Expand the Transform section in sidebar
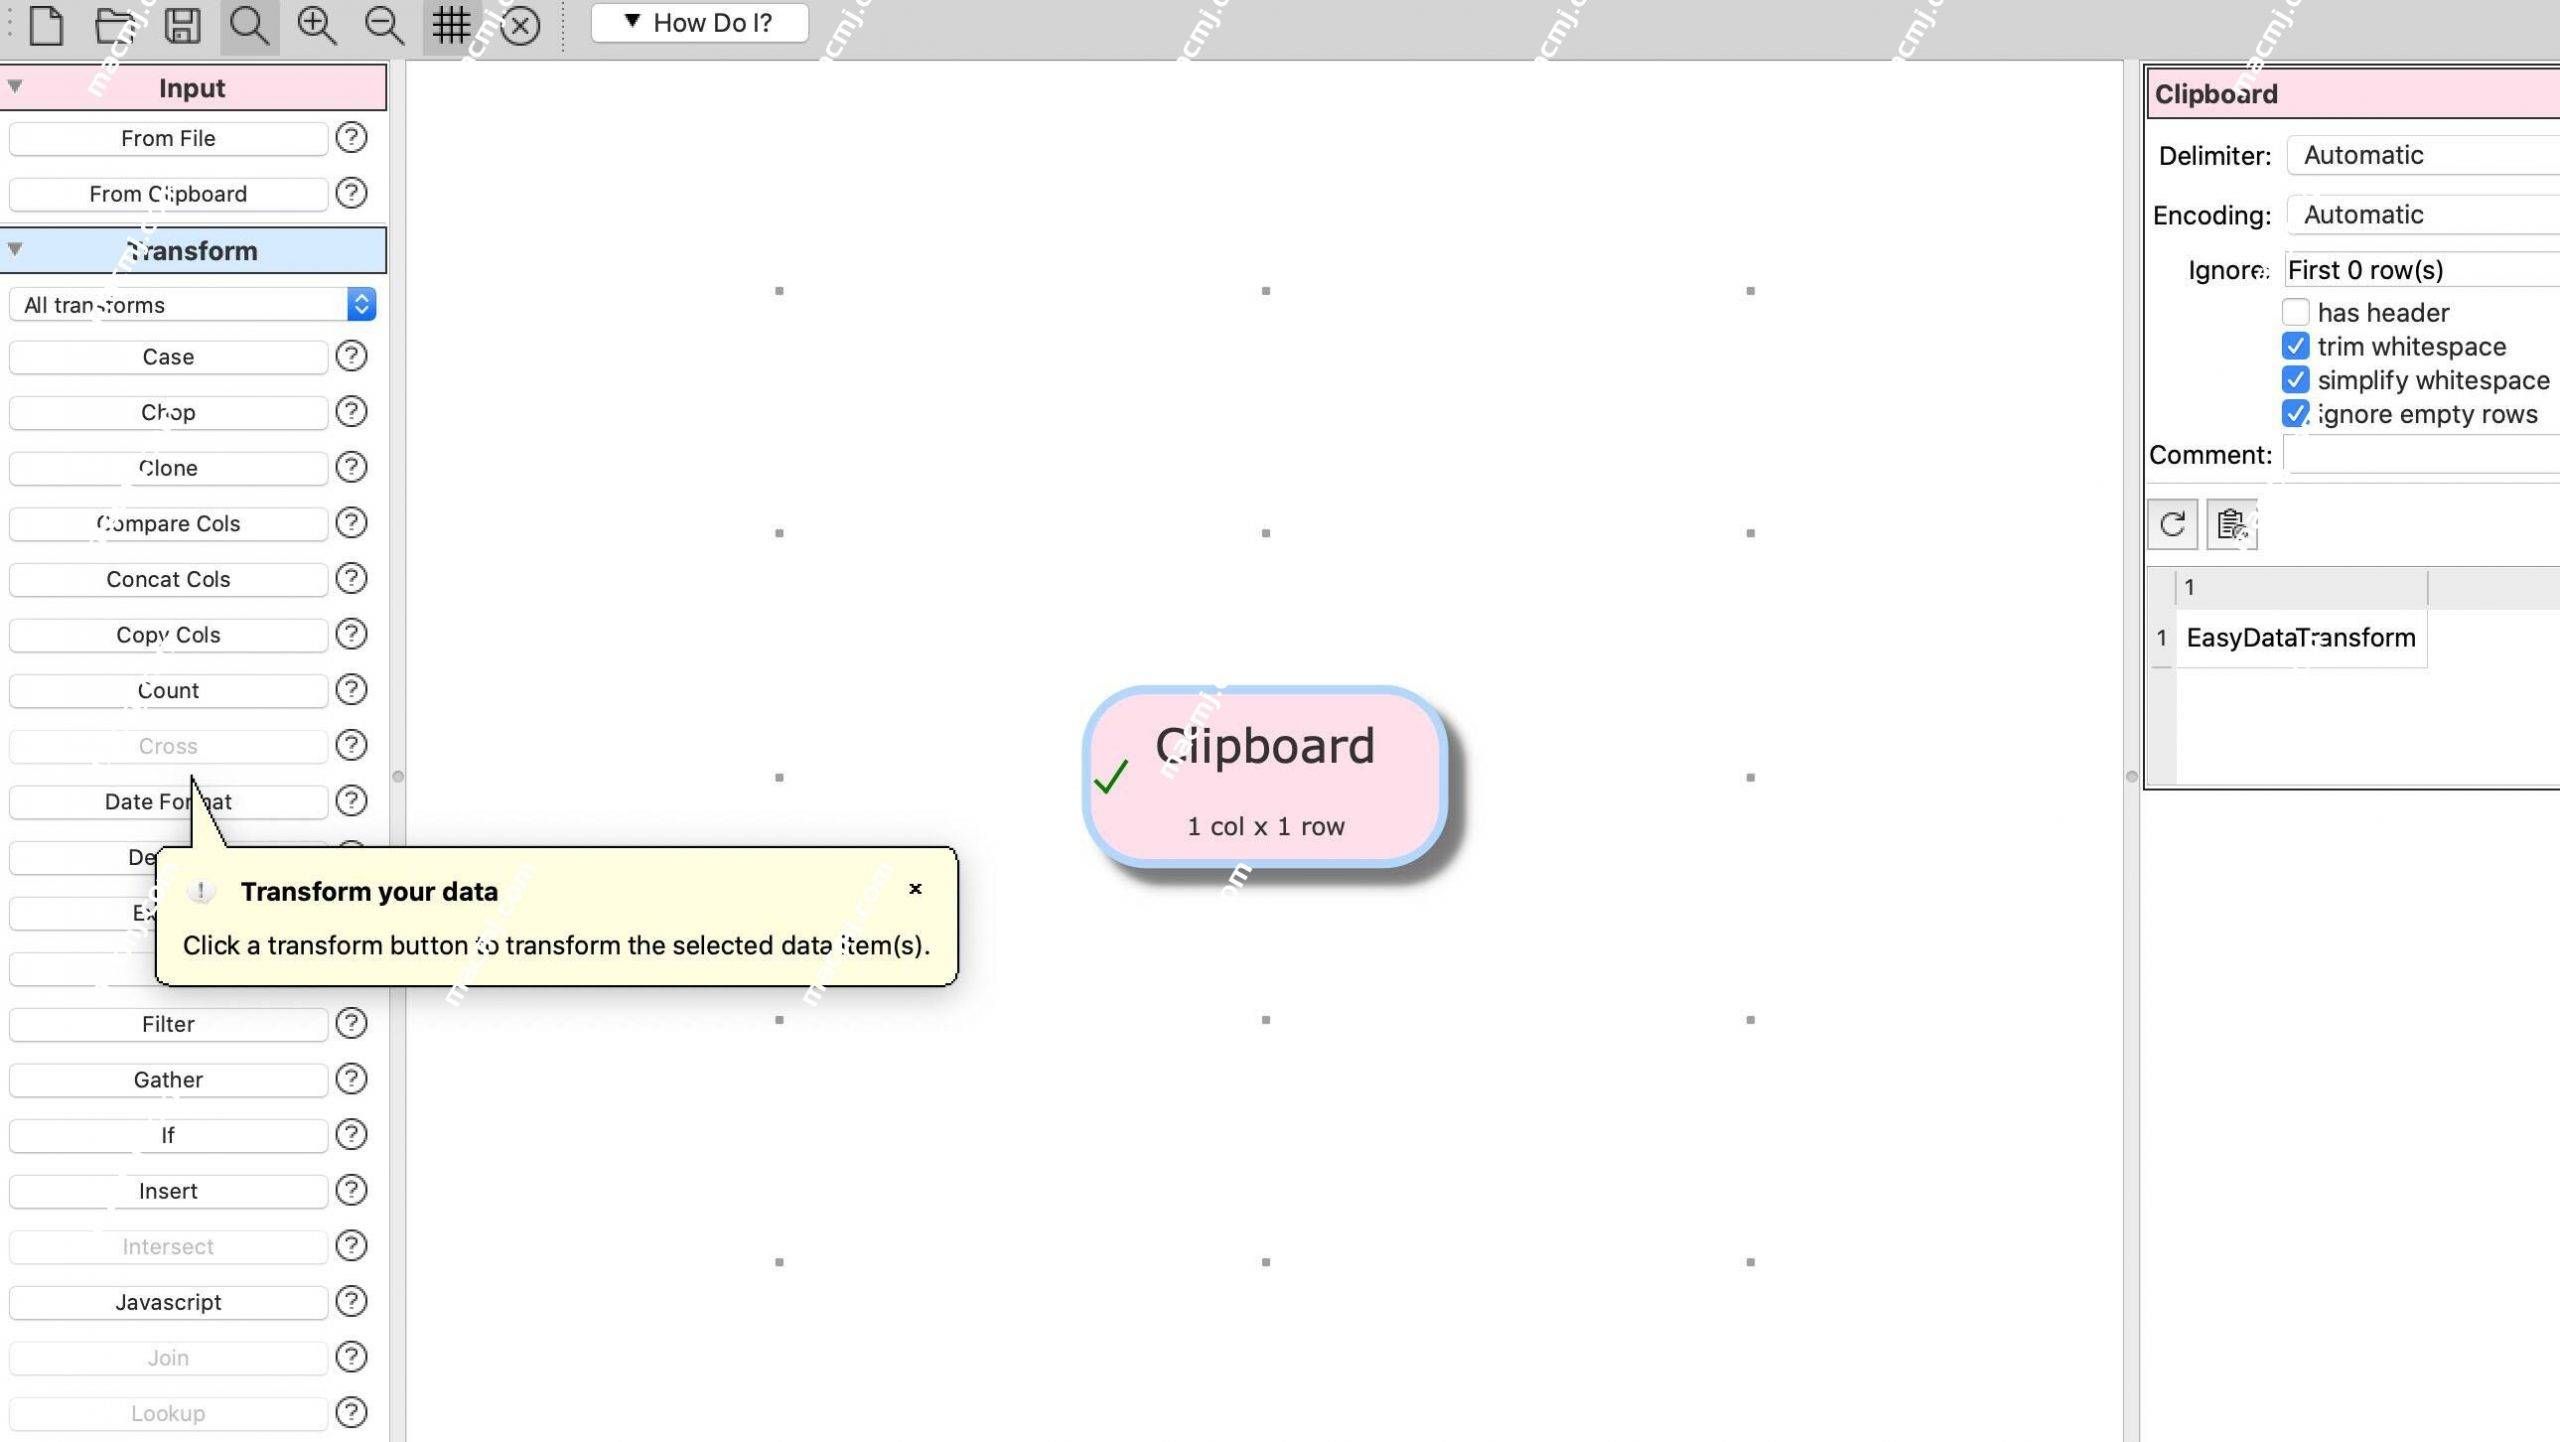 click(x=16, y=250)
